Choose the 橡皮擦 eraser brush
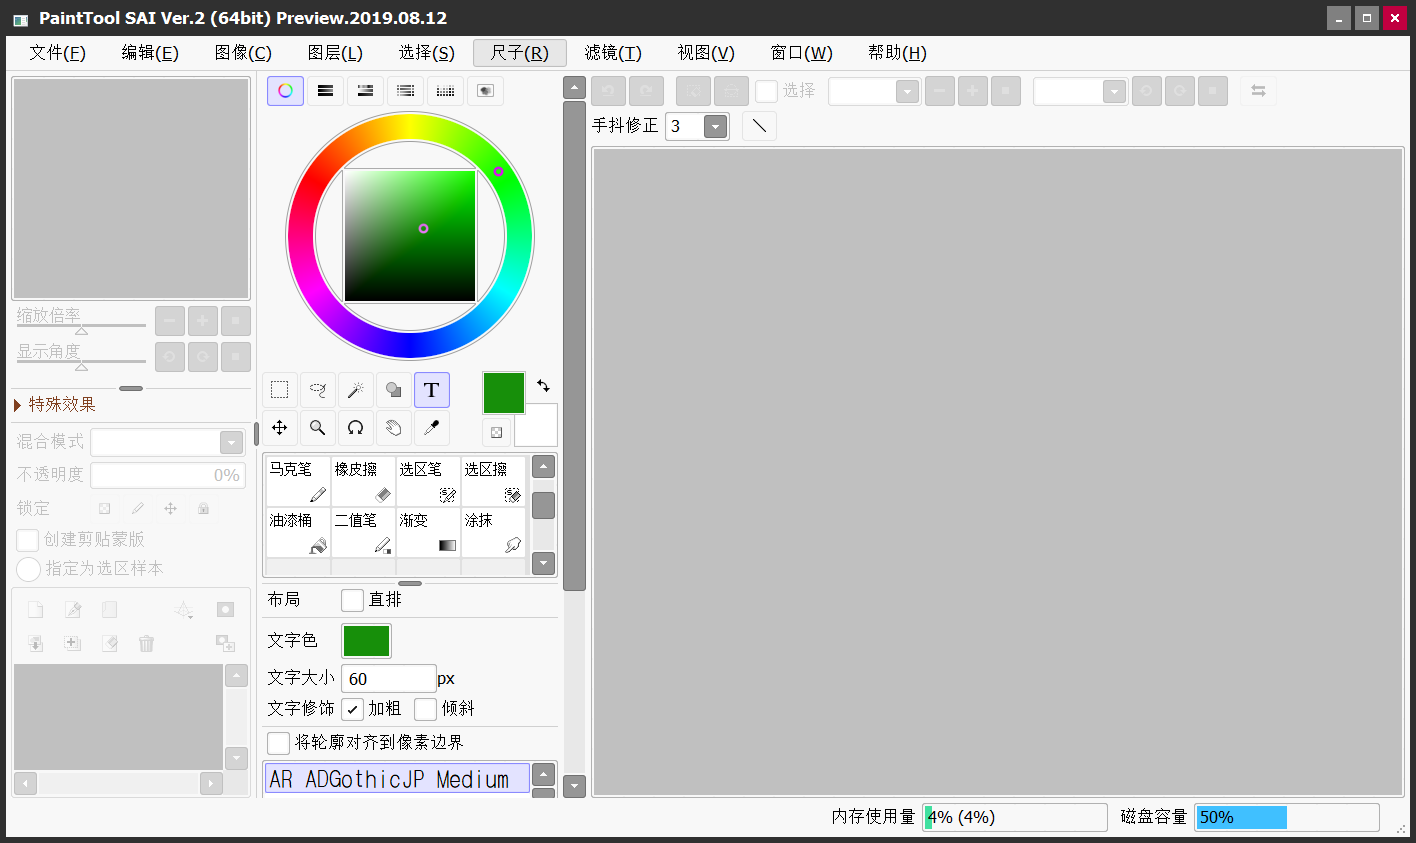The image size is (1416, 843). (x=363, y=482)
